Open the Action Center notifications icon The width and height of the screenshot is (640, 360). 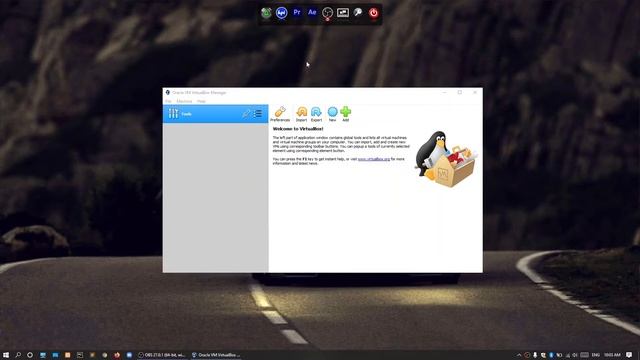629,355
